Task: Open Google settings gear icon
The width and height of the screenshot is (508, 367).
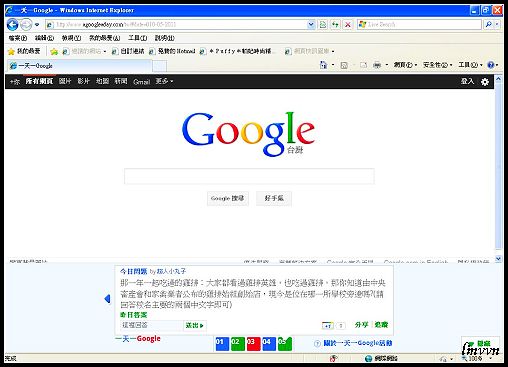Action: point(485,82)
